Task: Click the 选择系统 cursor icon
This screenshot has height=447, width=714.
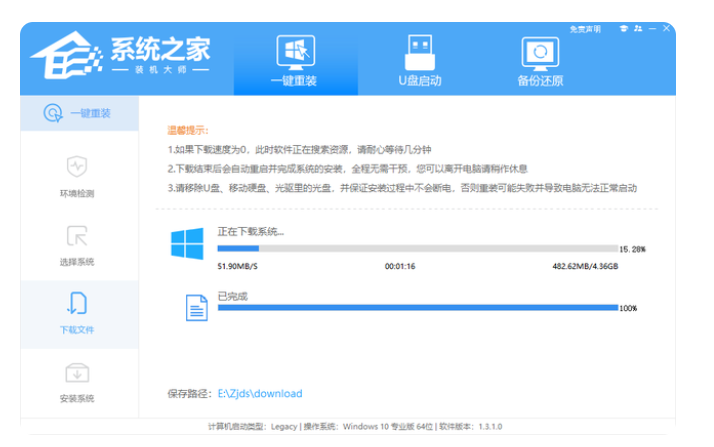Action: [77, 236]
